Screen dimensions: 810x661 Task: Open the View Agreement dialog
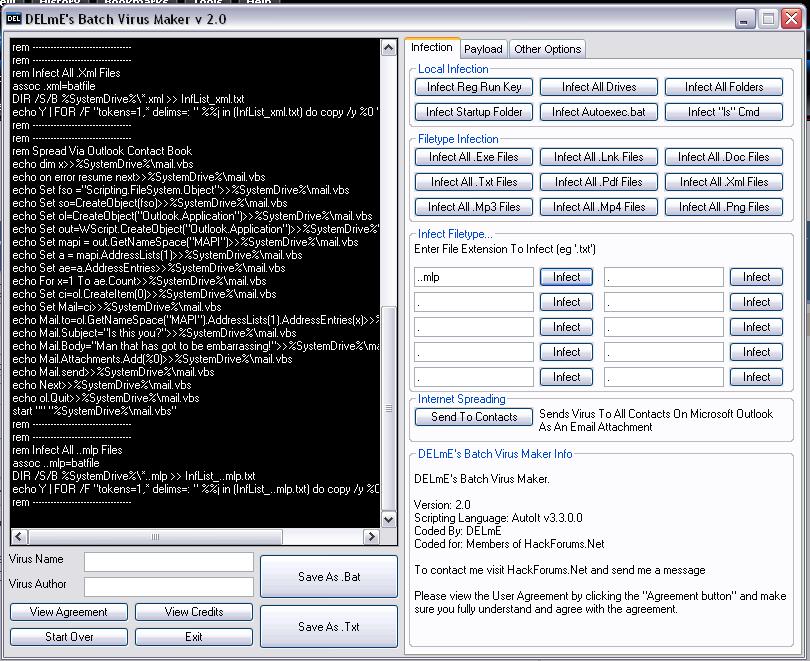pos(69,612)
